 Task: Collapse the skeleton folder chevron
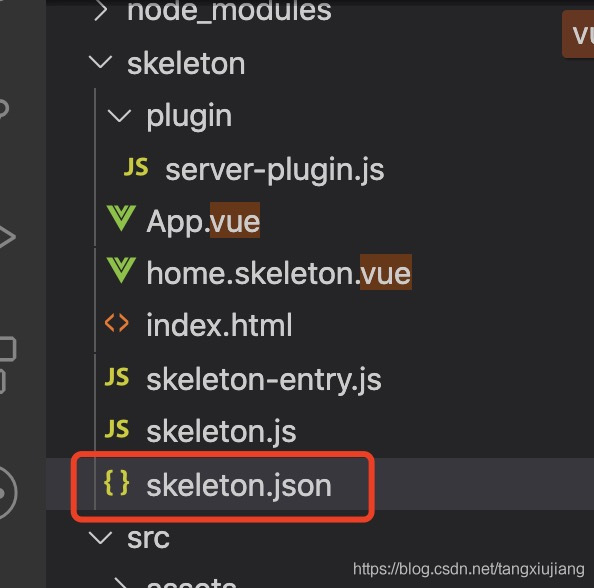tap(100, 62)
